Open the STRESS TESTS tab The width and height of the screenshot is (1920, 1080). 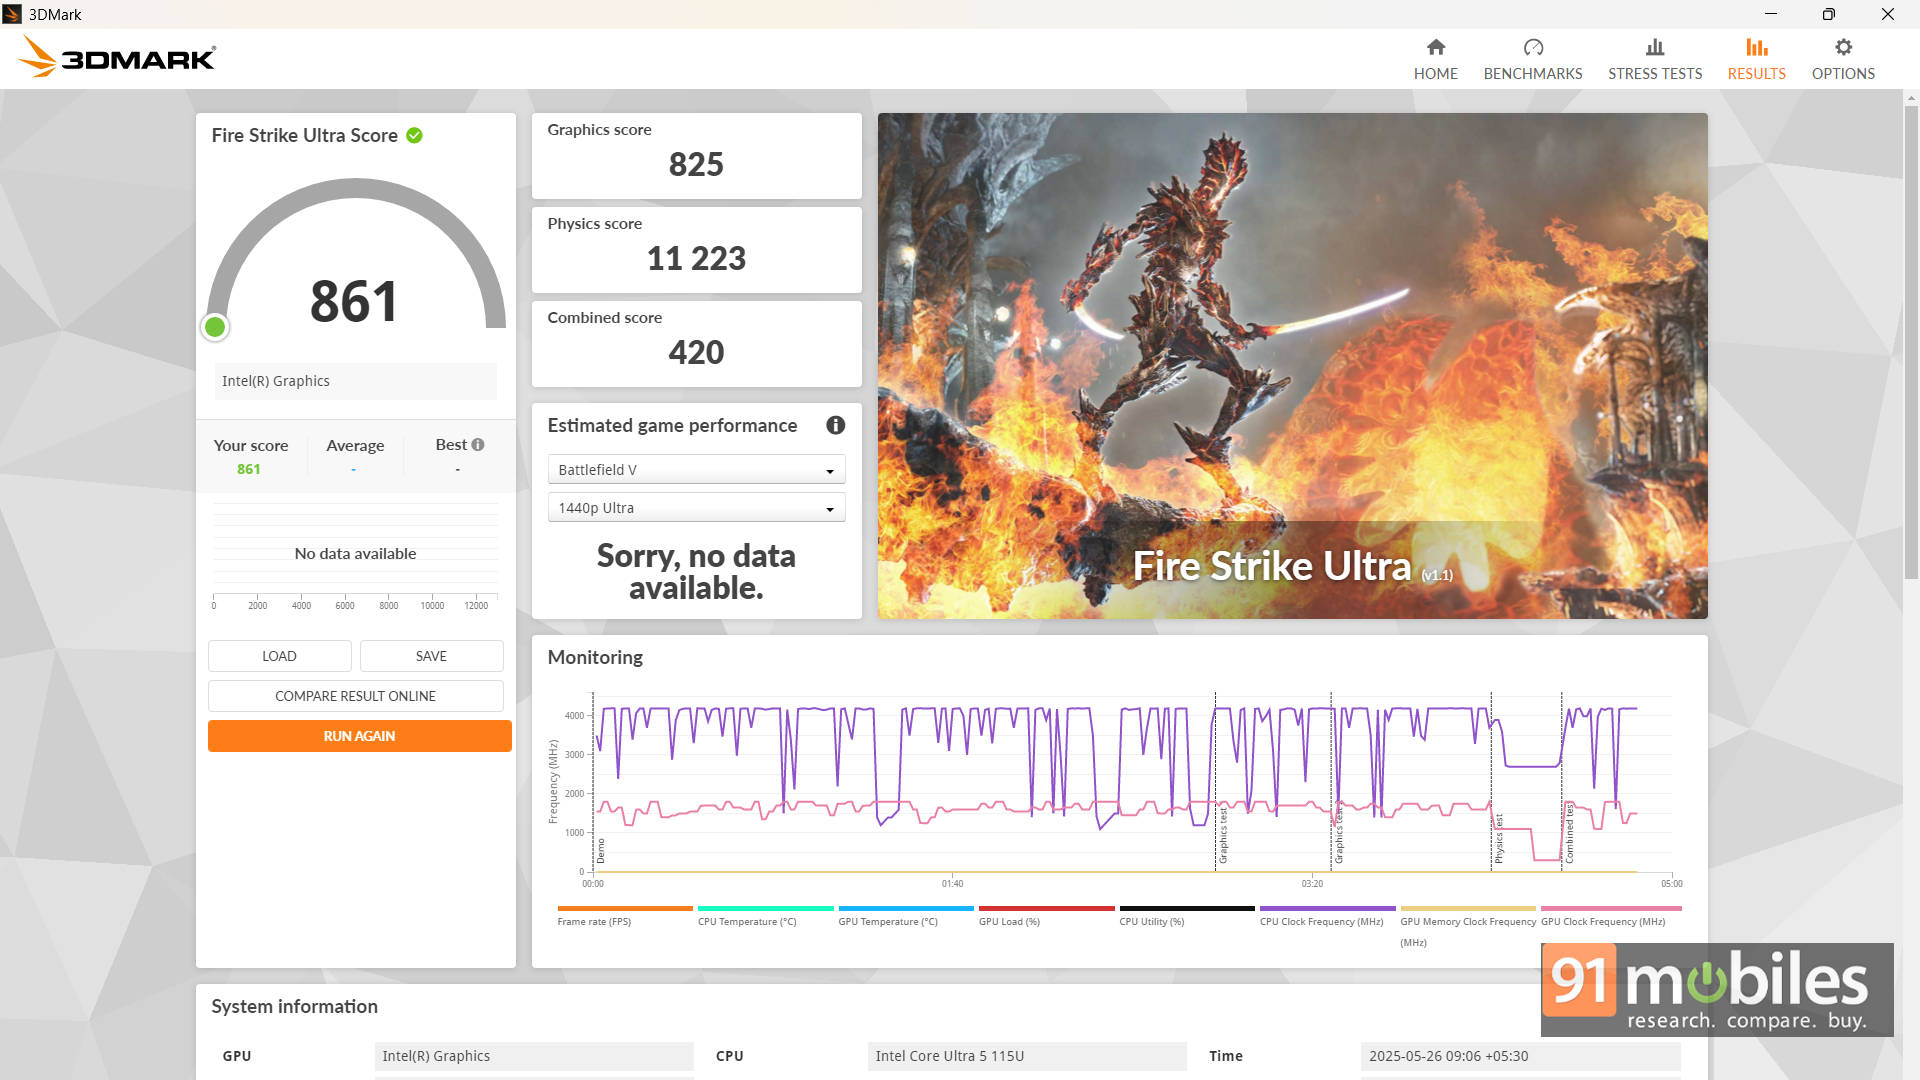tap(1655, 60)
